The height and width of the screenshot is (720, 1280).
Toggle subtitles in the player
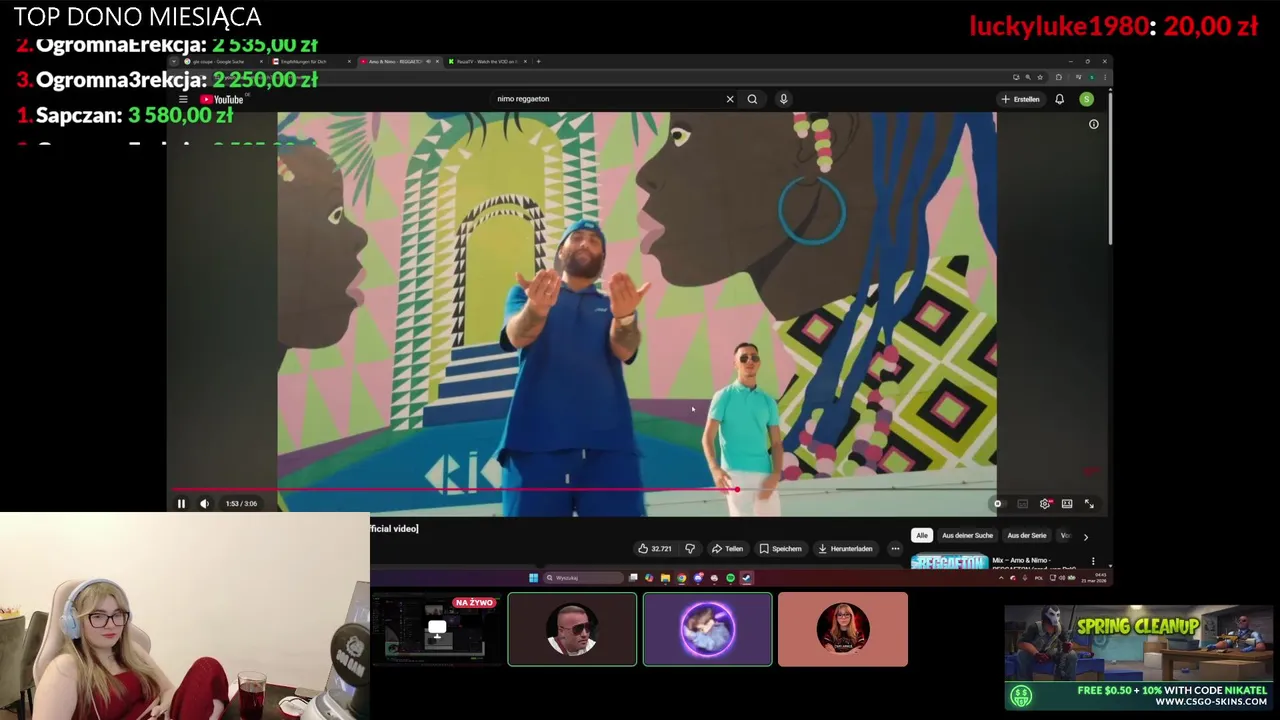(x=1022, y=504)
